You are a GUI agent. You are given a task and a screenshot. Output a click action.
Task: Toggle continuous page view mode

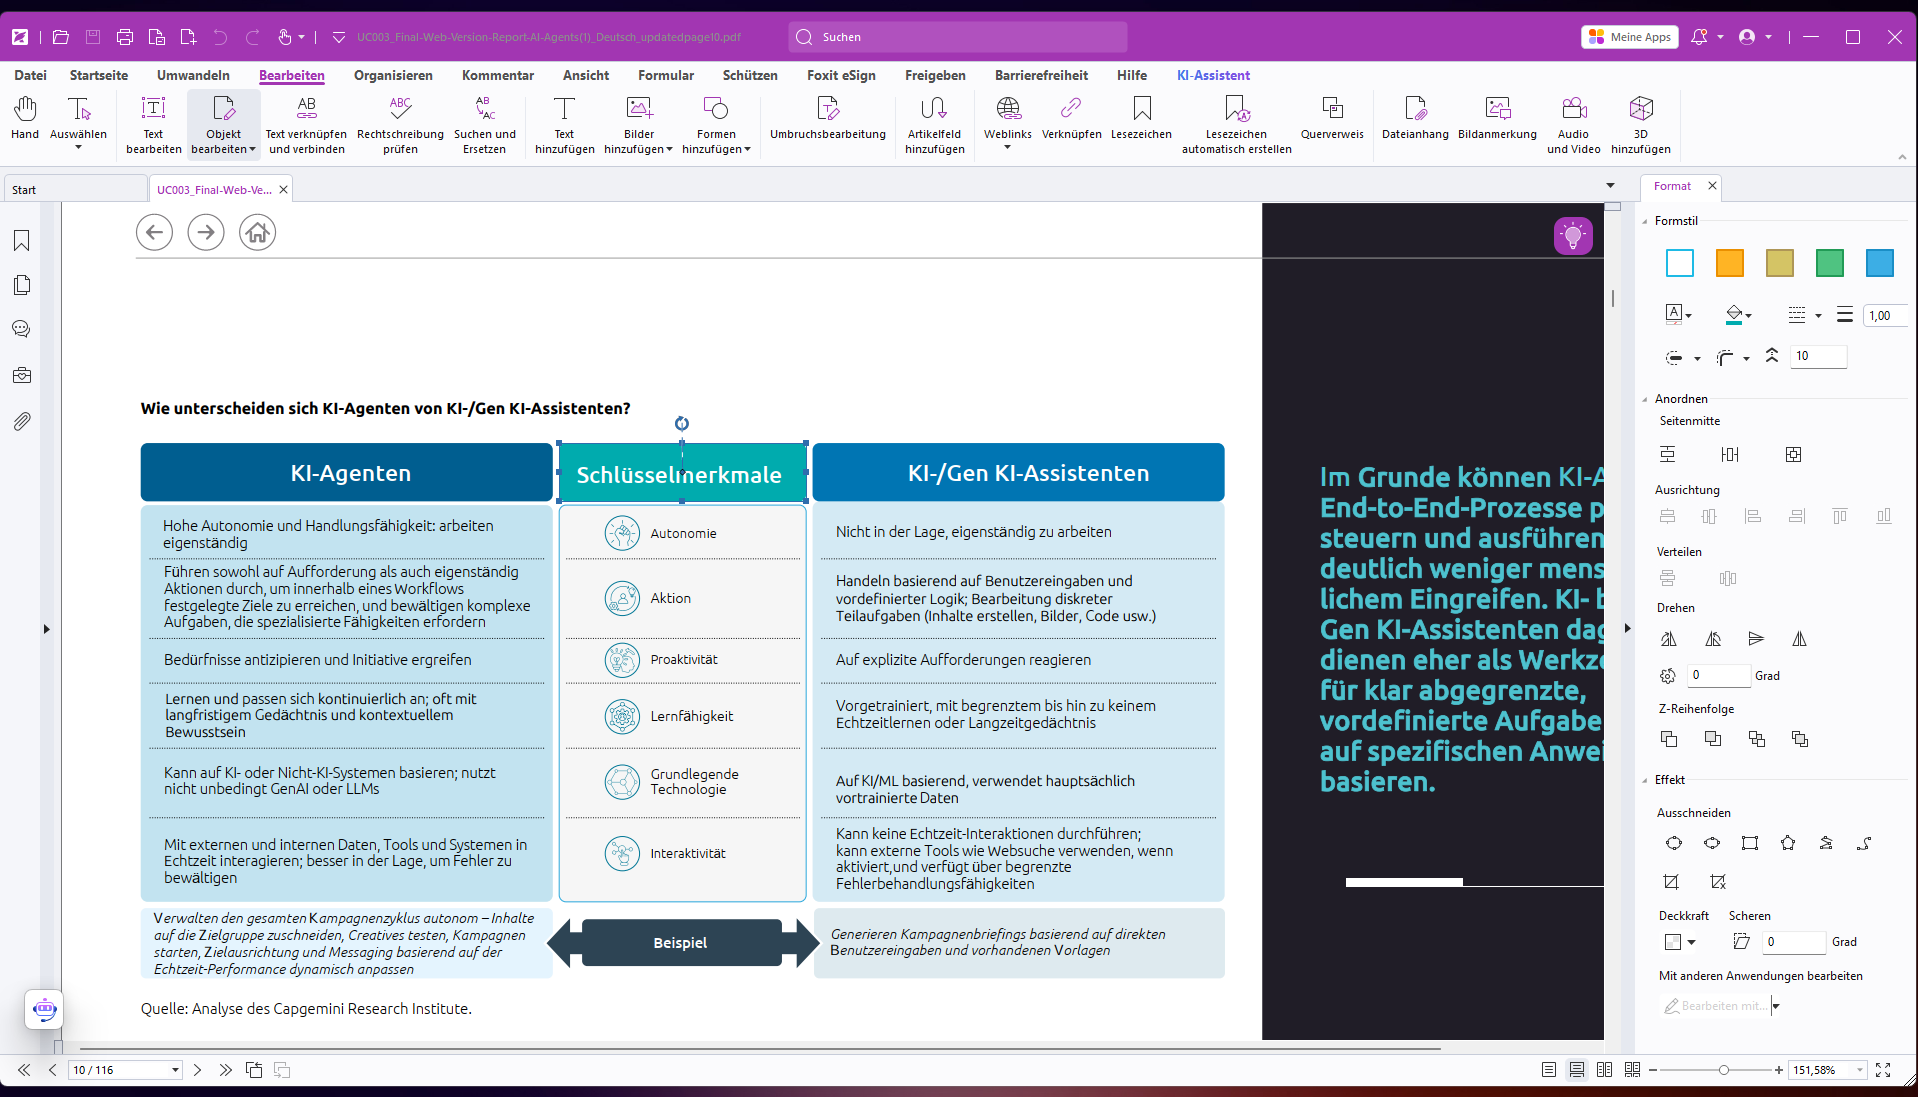(x=1577, y=1070)
